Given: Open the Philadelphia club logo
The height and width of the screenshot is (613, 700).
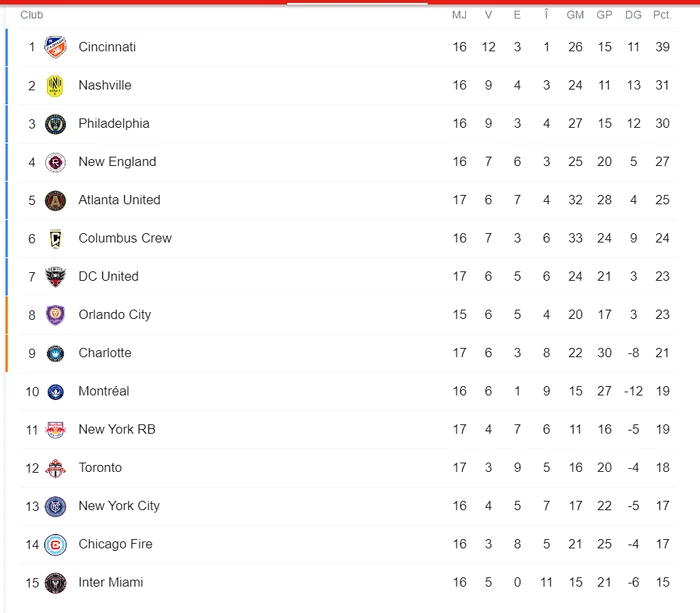Looking at the screenshot, I should [55, 124].
